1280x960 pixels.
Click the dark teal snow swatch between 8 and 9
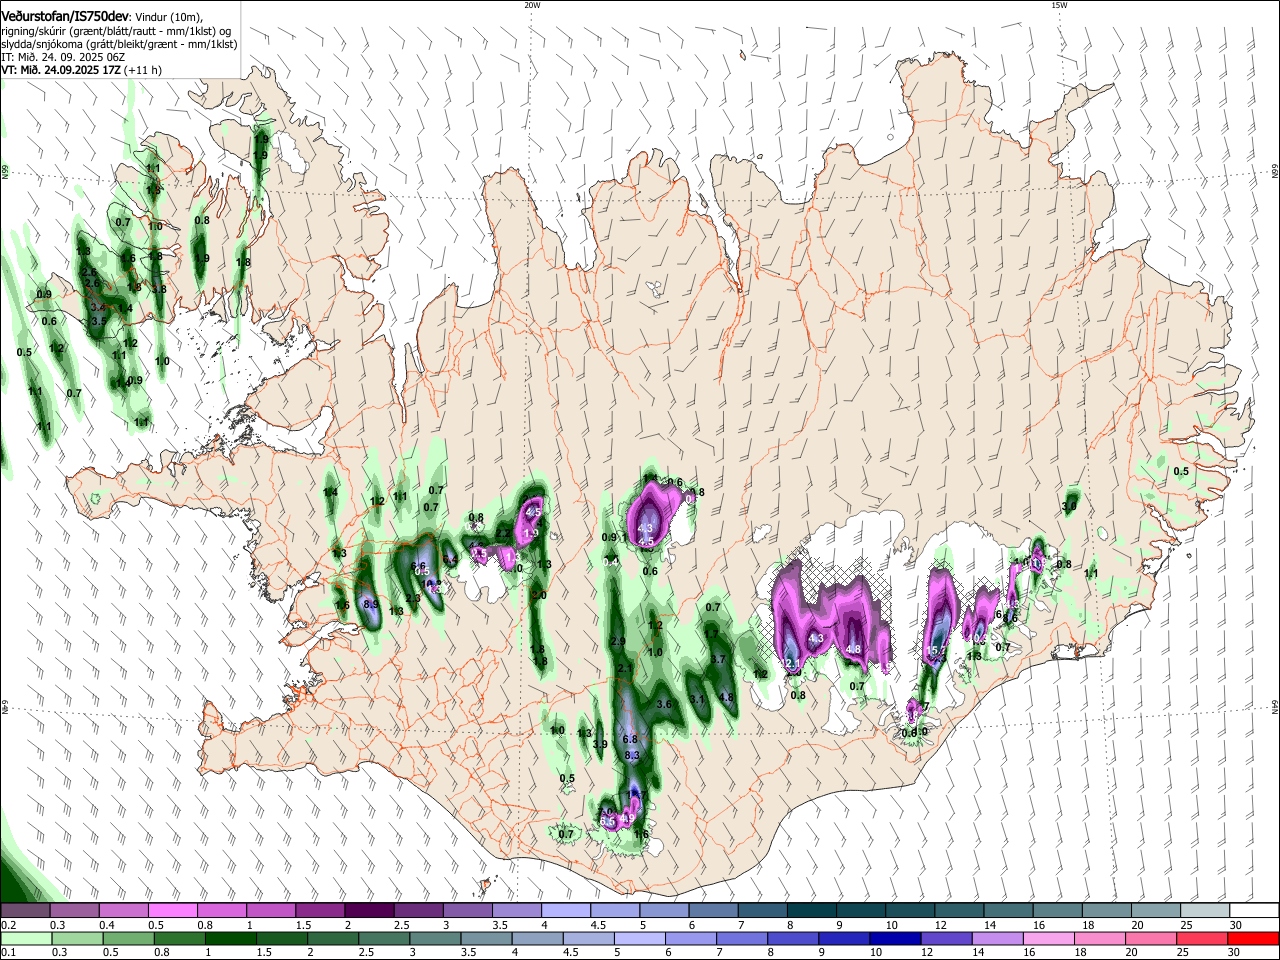[x=811, y=910]
